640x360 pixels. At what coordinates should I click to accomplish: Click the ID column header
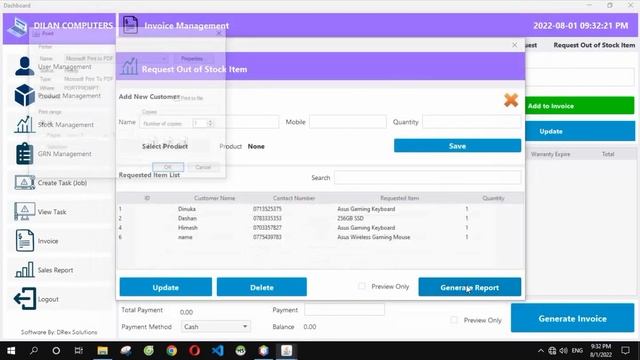tap(147, 198)
